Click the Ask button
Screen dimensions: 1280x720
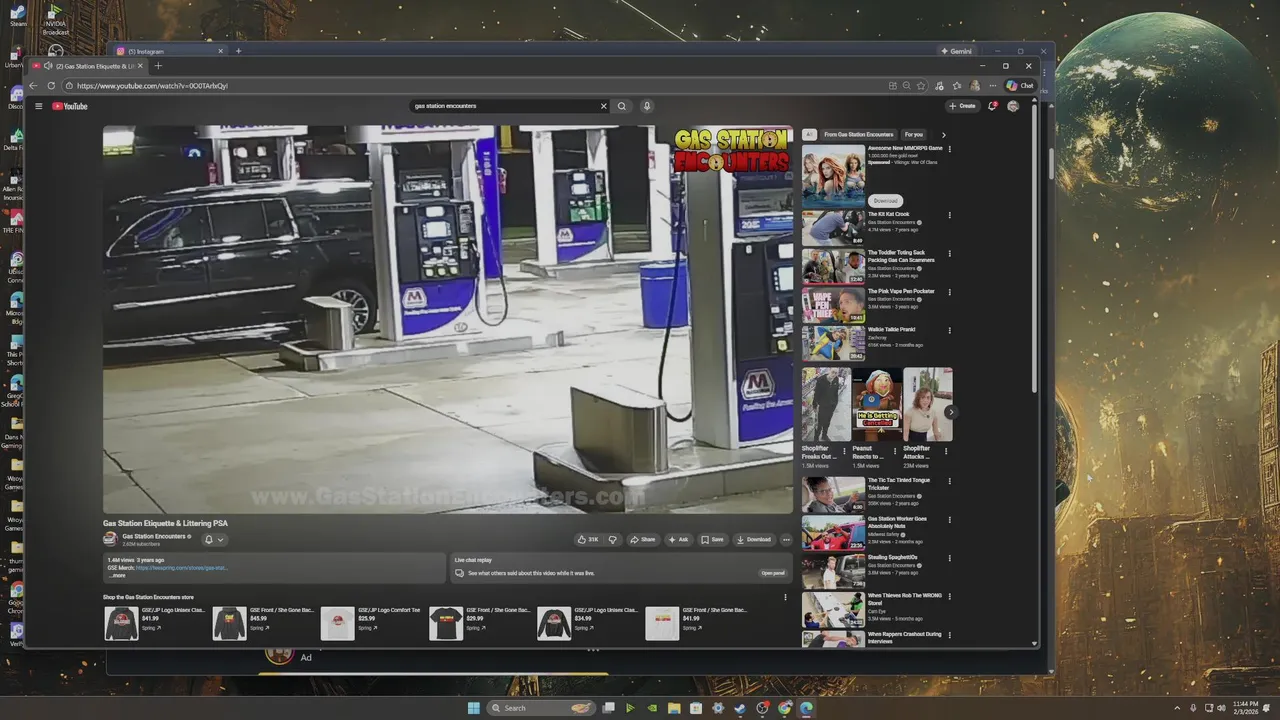point(678,539)
